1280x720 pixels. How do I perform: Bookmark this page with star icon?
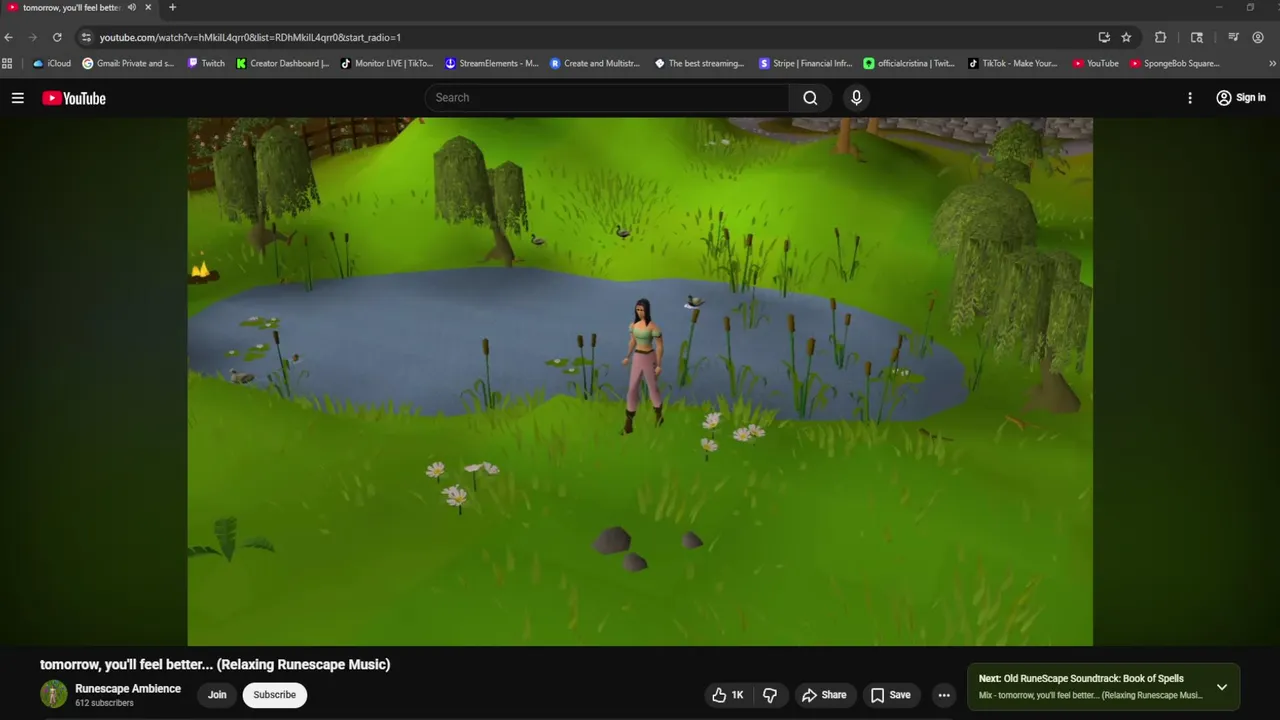1126,37
